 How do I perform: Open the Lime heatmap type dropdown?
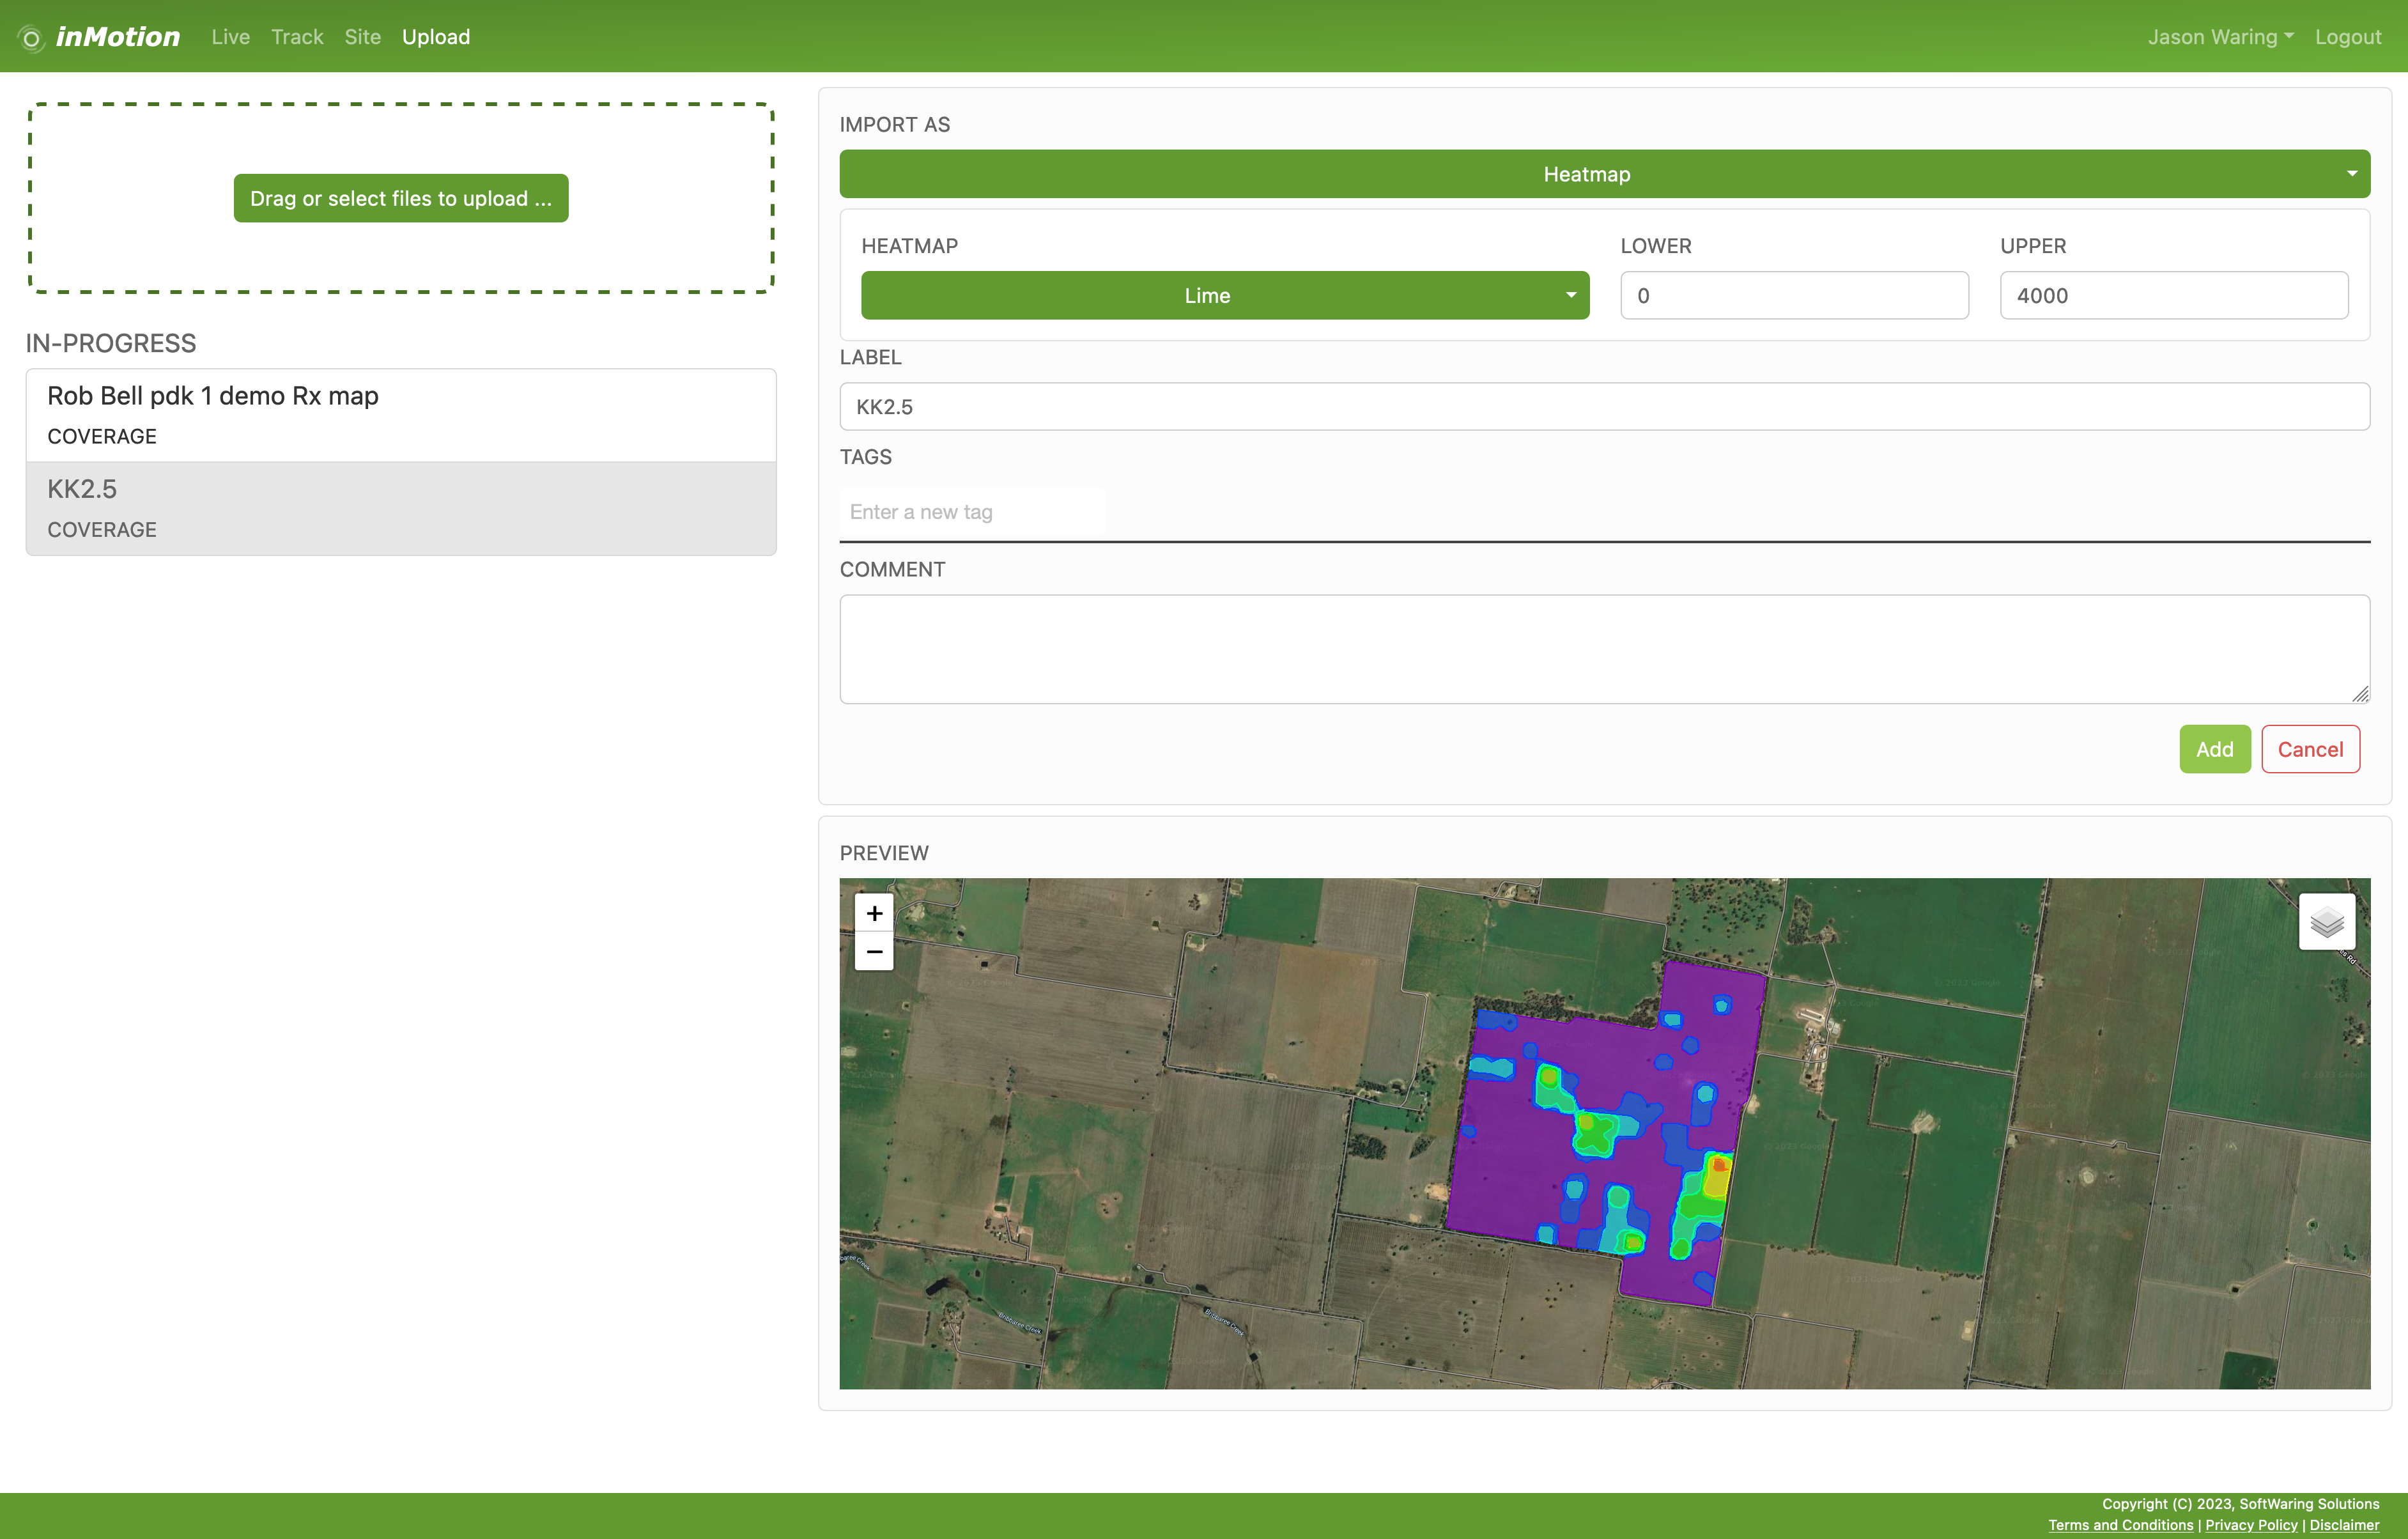[1224, 296]
